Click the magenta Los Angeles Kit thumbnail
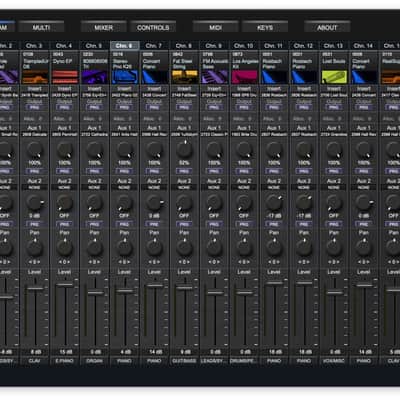400x400 pixels. pos(245,77)
